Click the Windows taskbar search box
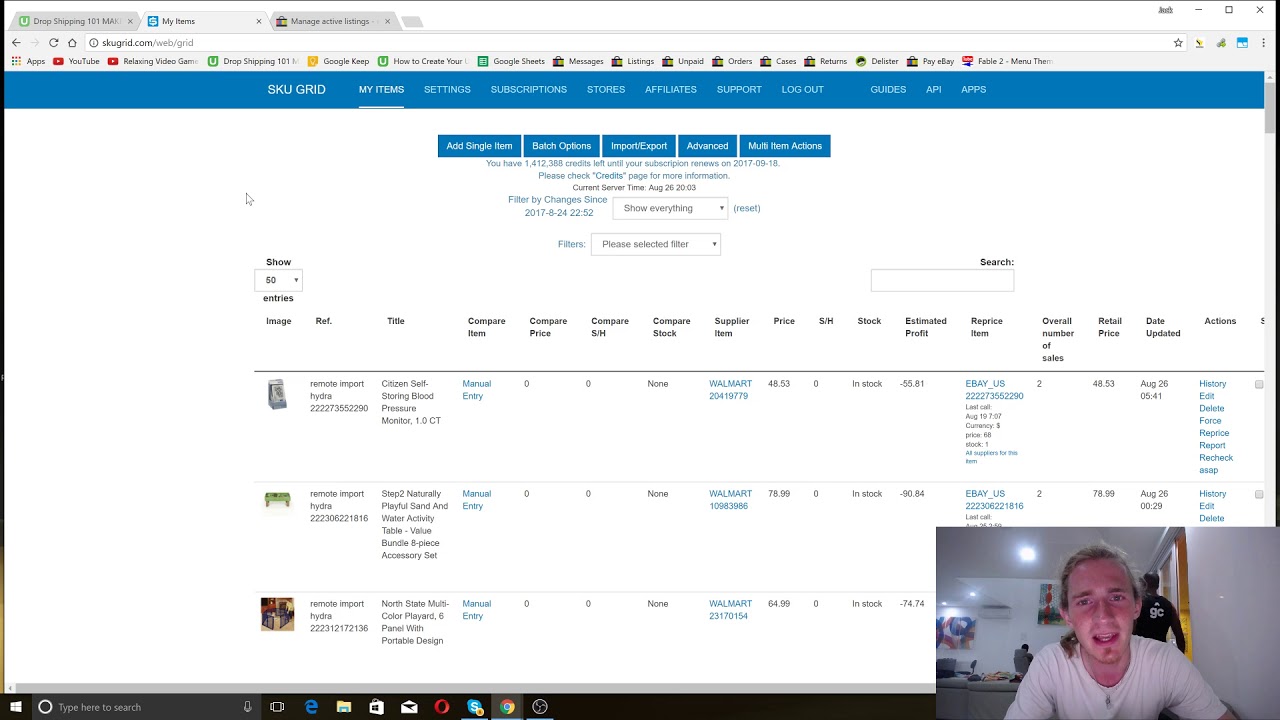 pyautogui.click(x=146, y=707)
